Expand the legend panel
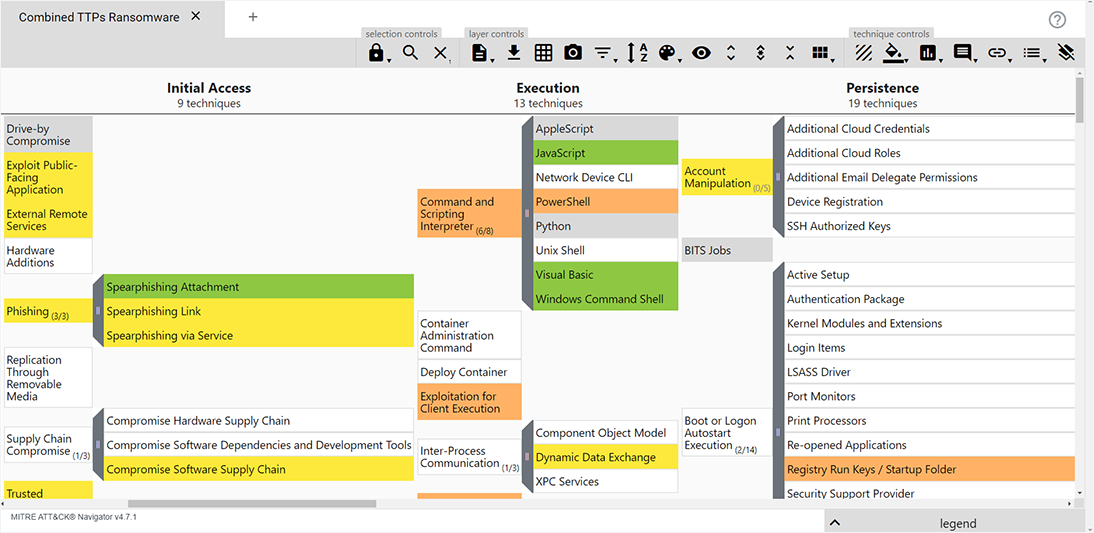 tap(836, 522)
